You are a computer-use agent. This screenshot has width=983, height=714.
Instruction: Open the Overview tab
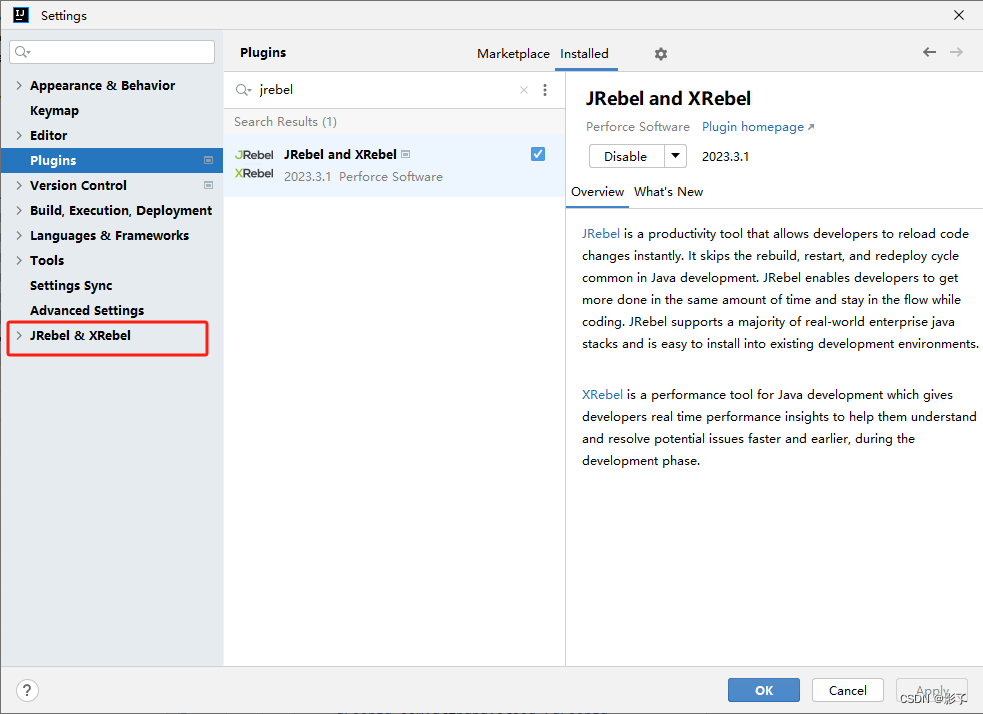(597, 192)
